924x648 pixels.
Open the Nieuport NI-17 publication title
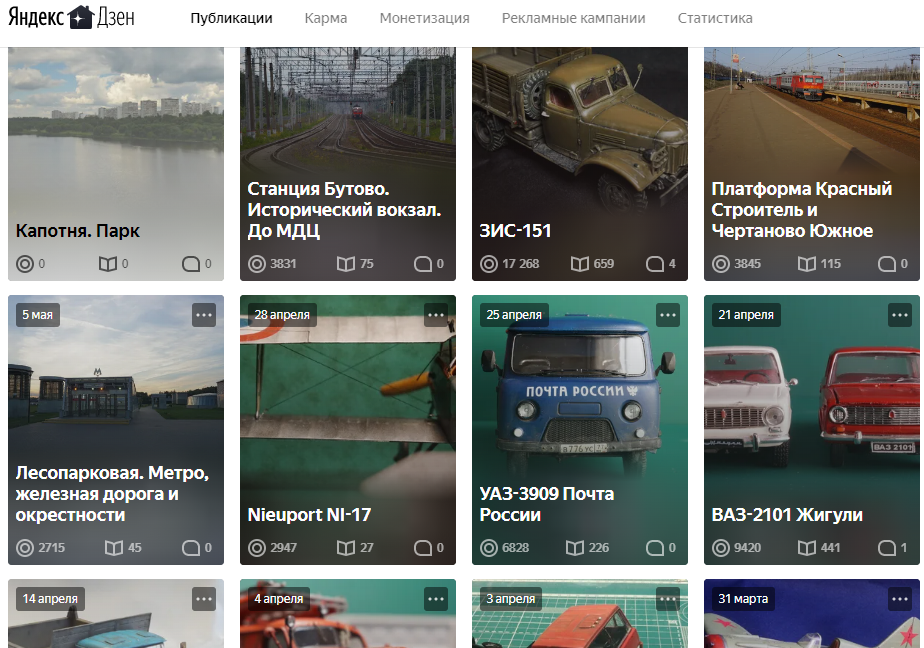point(309,515)
